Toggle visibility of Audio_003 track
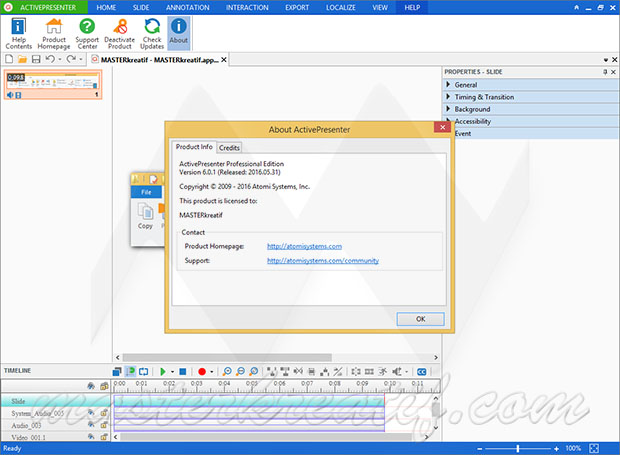Image resolution: width=620 pixels, height=455 pixels. pyautogui.click(x=91, y=425)
